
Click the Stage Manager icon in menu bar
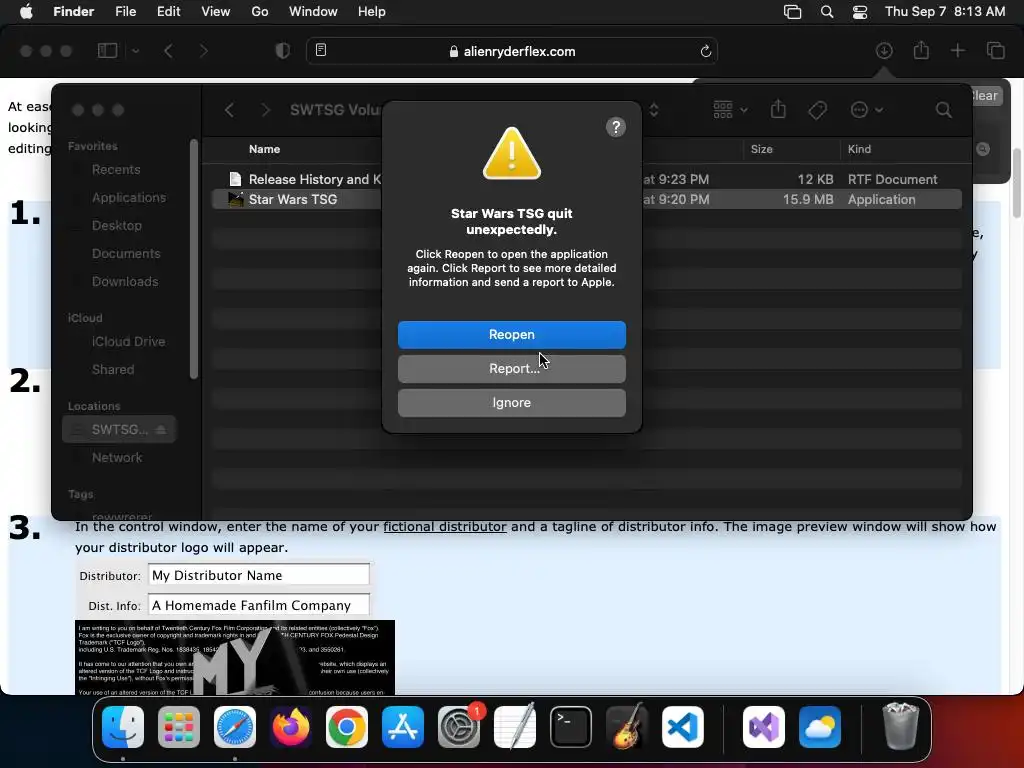(792, 12)
